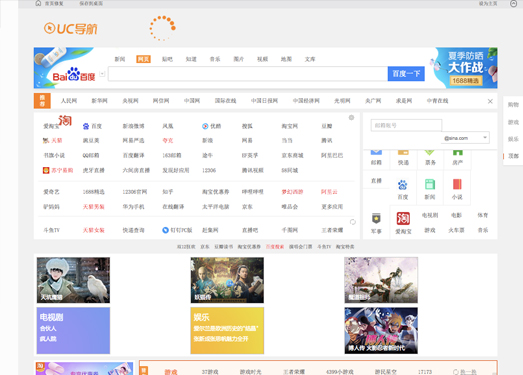Open the 快递 icon in the right panel

coord(403,152)
